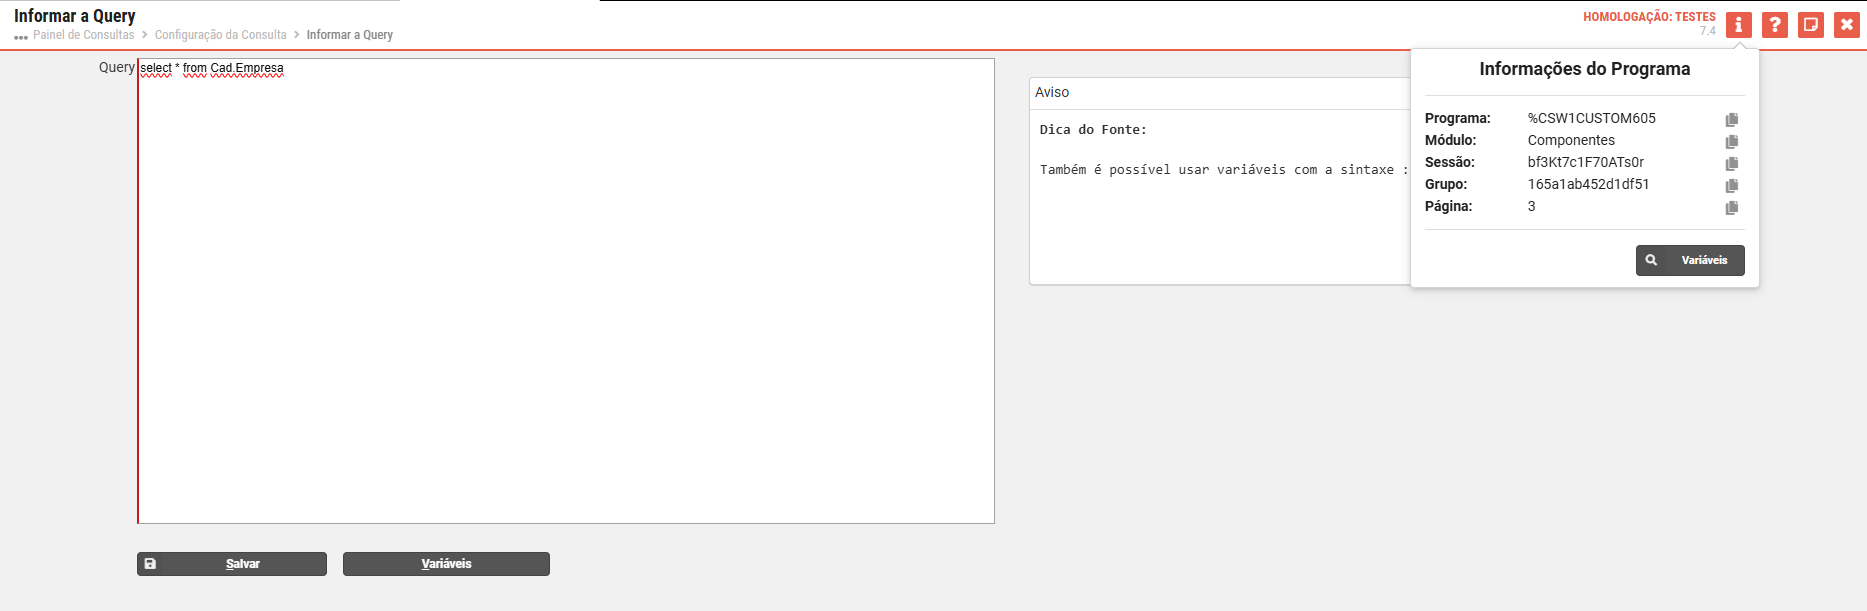Click the Variáveis button below the query box
The width and height of the screenshot is (1867, 611).
pyautogui.click(x=446, y=564)
